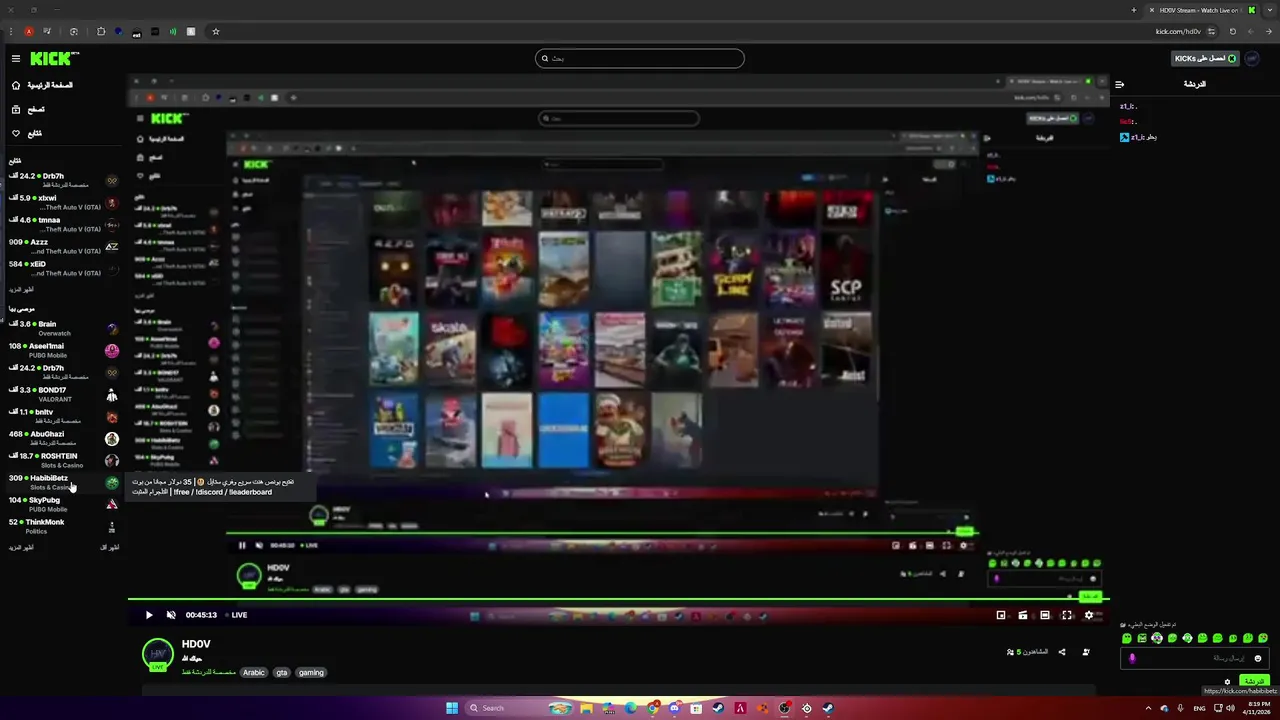
Task: Open the Home page sidebar icon
Action: click(16, 85)
